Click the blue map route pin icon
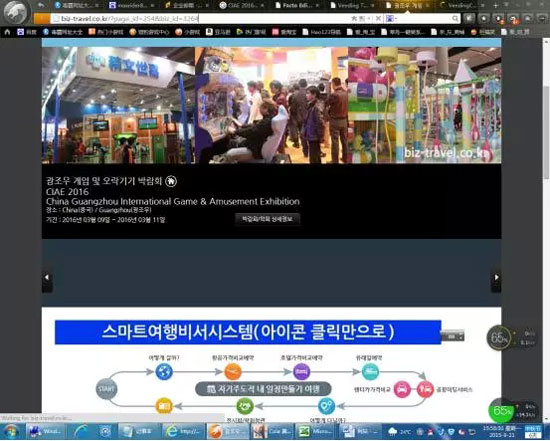 point(327,406)
